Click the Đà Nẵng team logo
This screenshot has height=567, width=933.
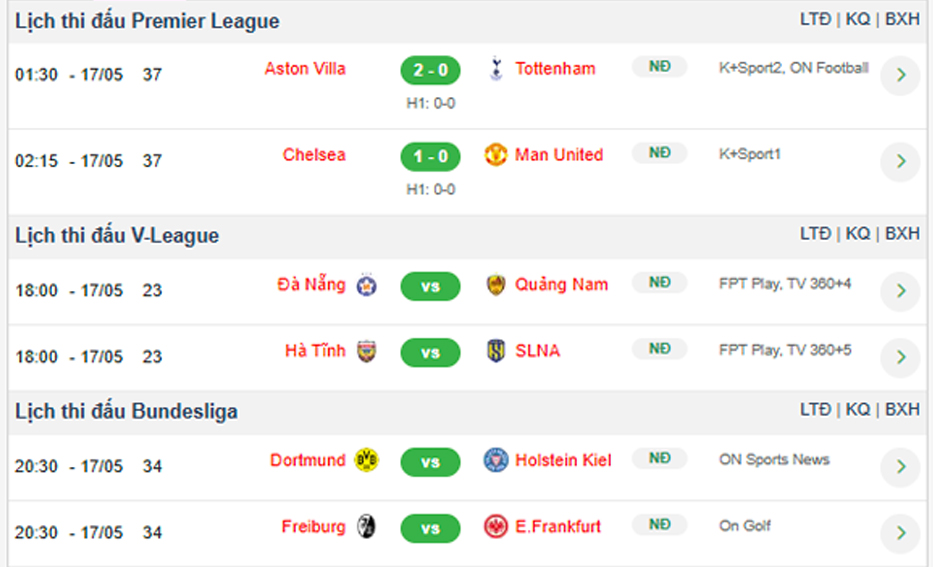pos(367,286)
